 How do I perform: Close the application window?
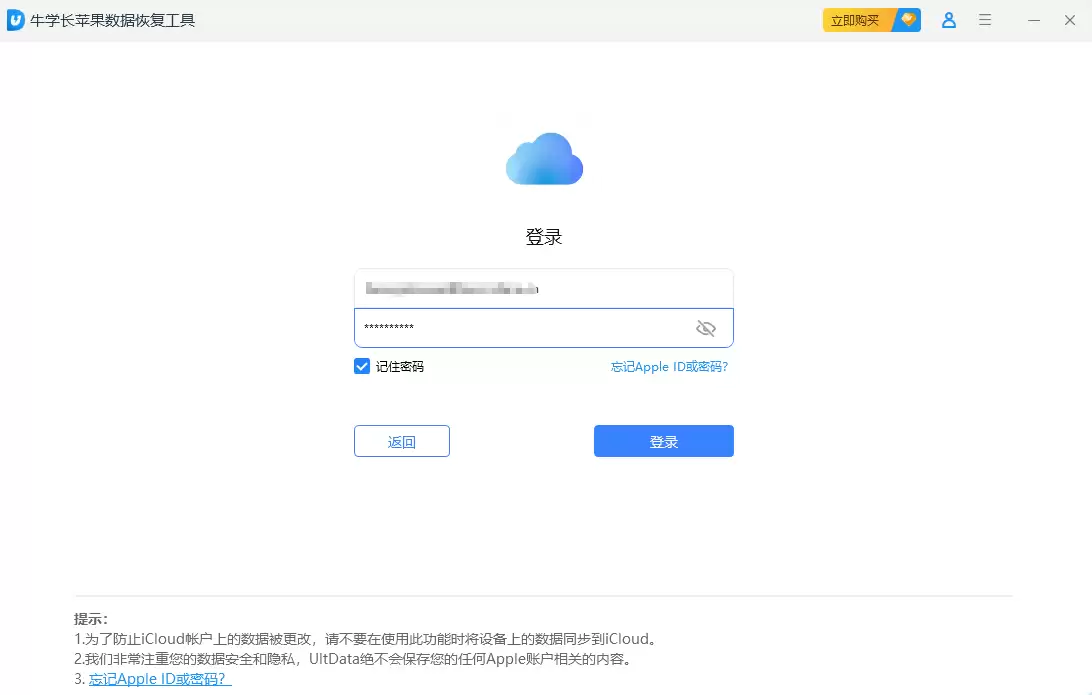pos(1070,20)
